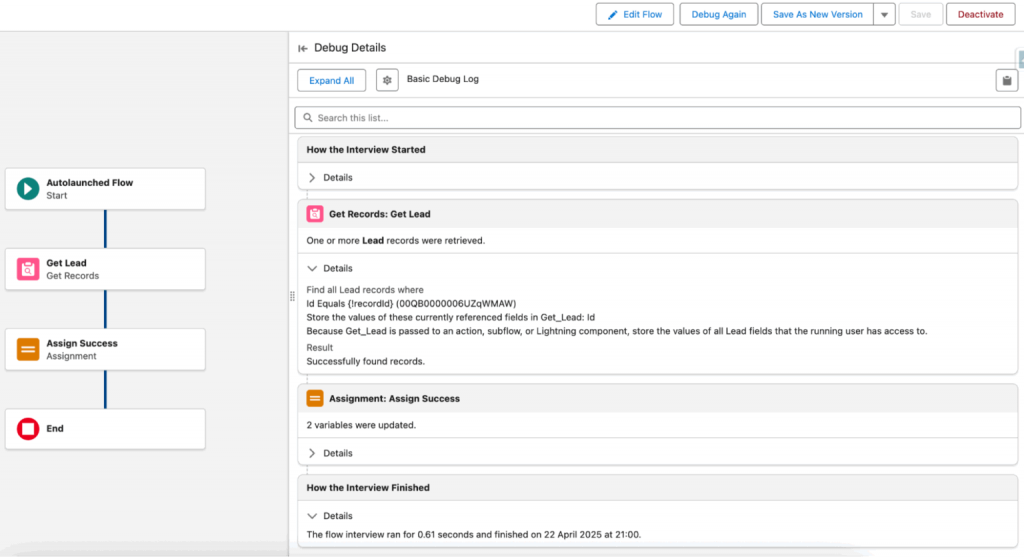Collapse Details under Get Records: Get Lead
This screenshot has width=1024, height=557.
point(312,268)
